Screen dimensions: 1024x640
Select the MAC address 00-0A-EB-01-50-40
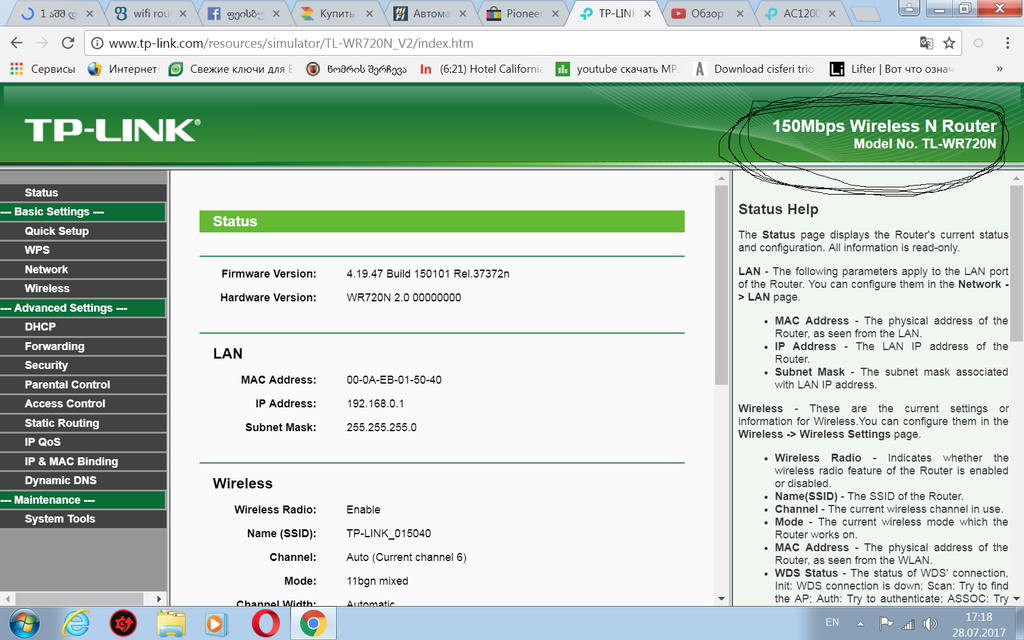(x=394, y=379)
